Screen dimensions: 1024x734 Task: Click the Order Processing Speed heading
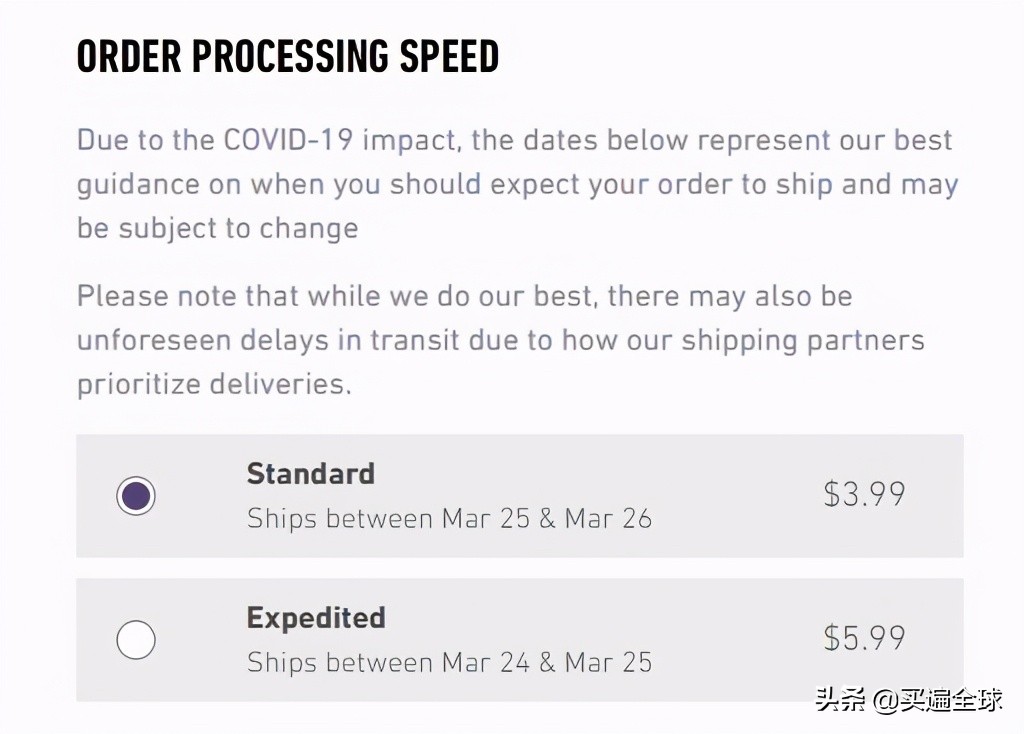[288, 58]
